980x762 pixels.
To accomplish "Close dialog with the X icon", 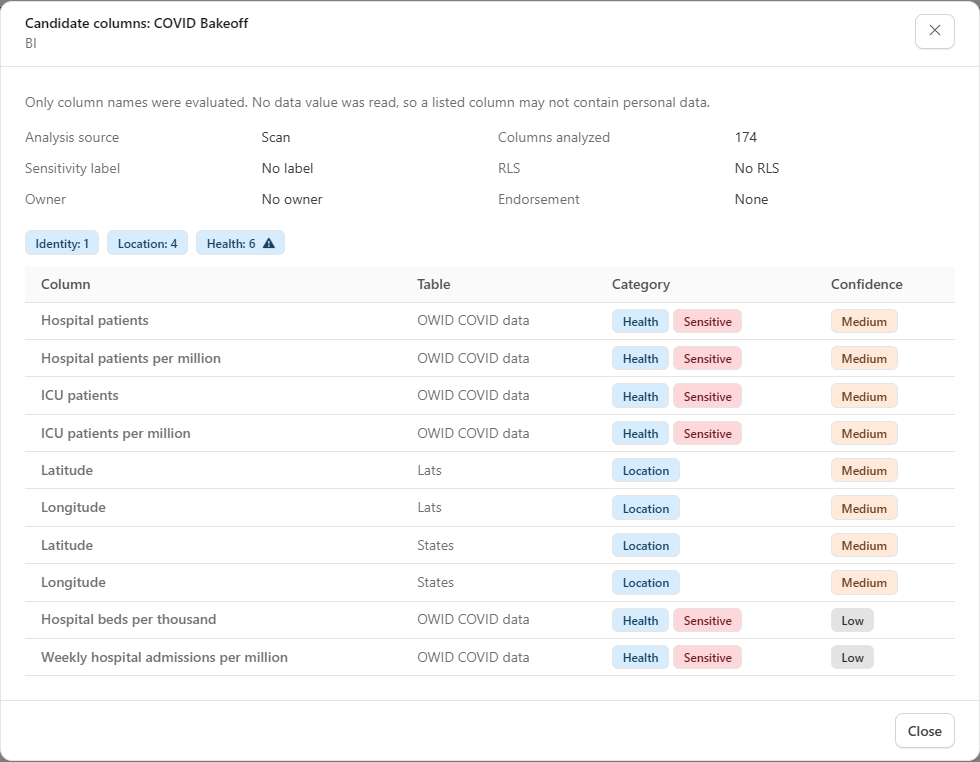I will (x=934, y=31).
